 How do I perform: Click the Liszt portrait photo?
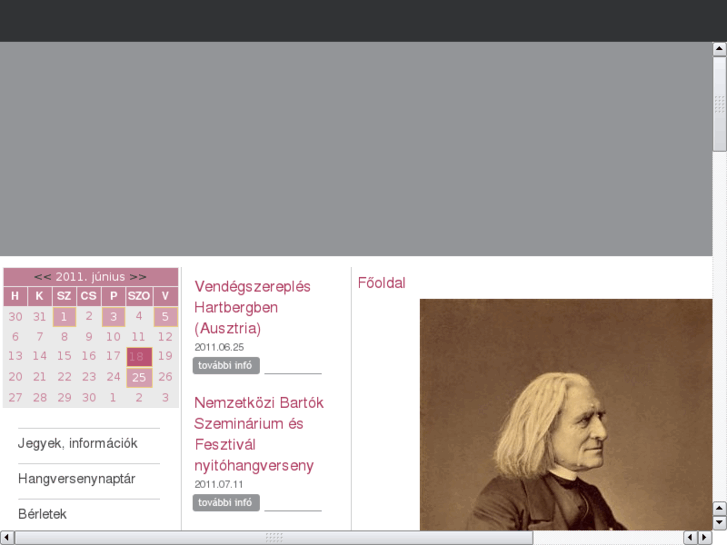click(566, 415)
